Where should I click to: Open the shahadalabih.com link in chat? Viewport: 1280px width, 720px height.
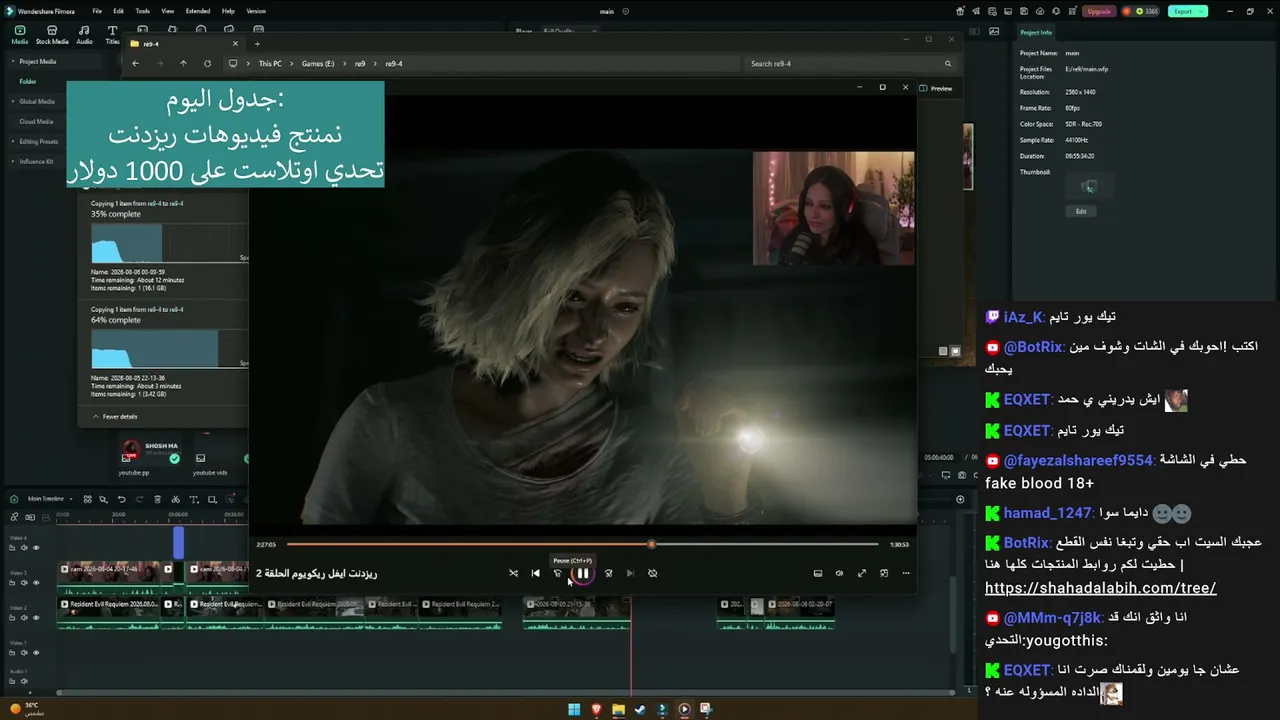coord(1100,588)
